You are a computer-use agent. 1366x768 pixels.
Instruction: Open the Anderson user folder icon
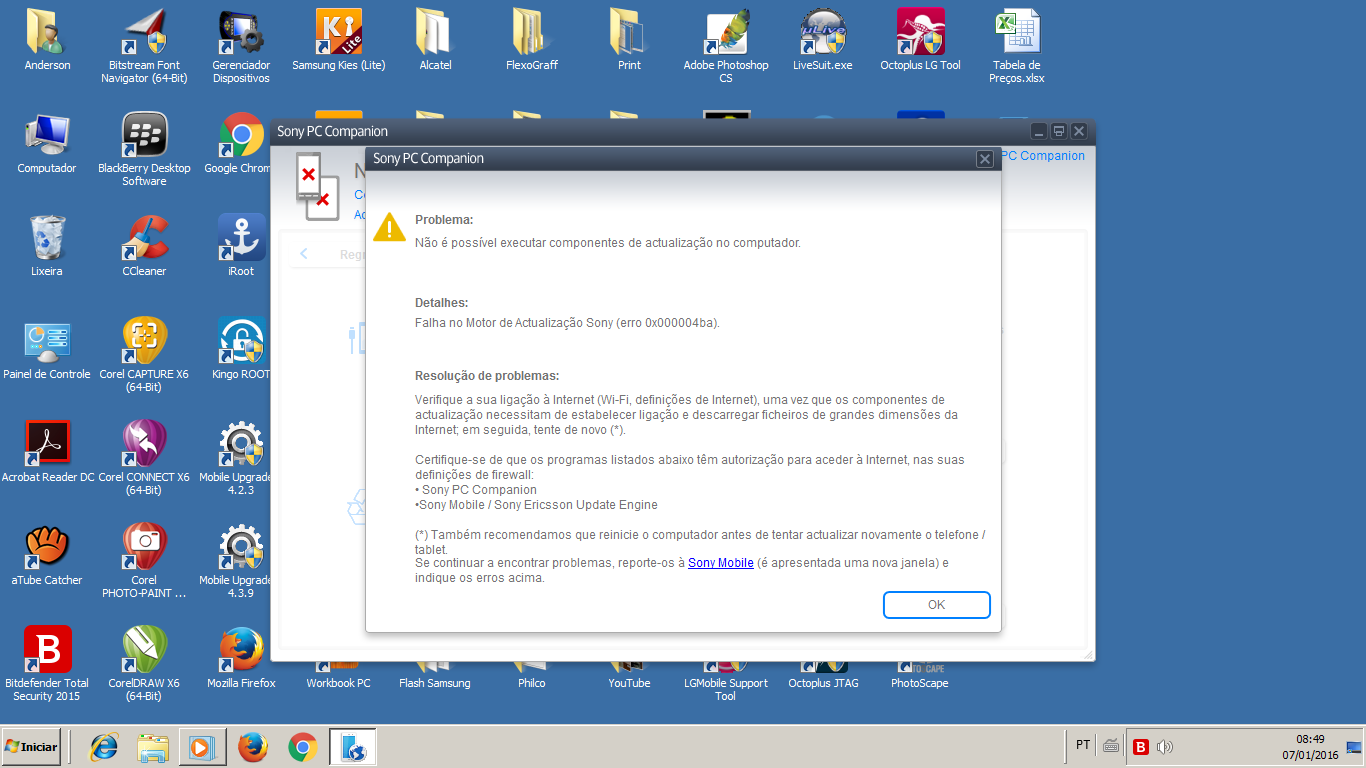[47, 41]
